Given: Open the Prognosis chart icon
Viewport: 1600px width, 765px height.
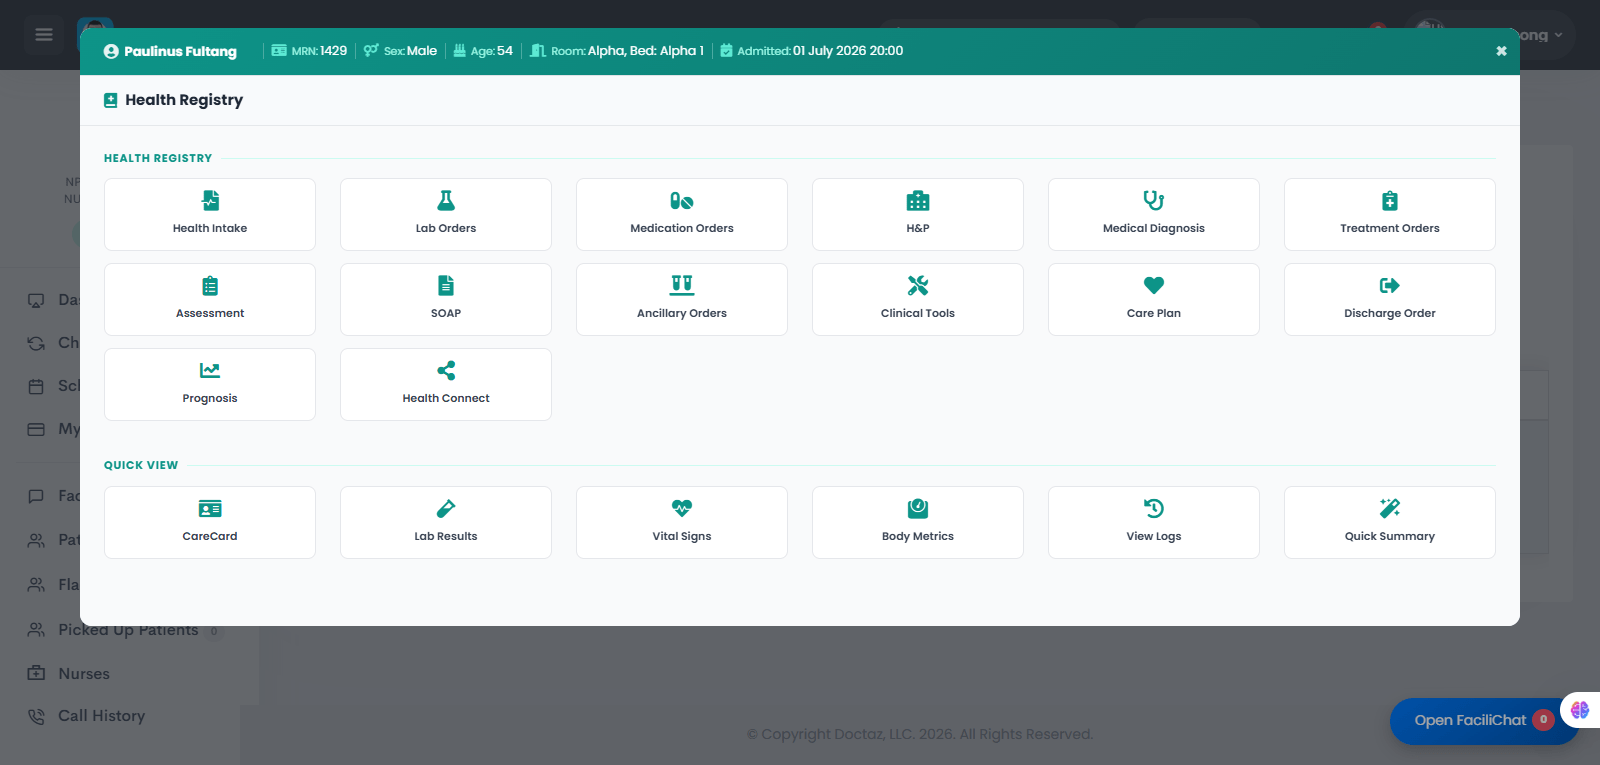Looking at the screenshot, I should 210,370.
